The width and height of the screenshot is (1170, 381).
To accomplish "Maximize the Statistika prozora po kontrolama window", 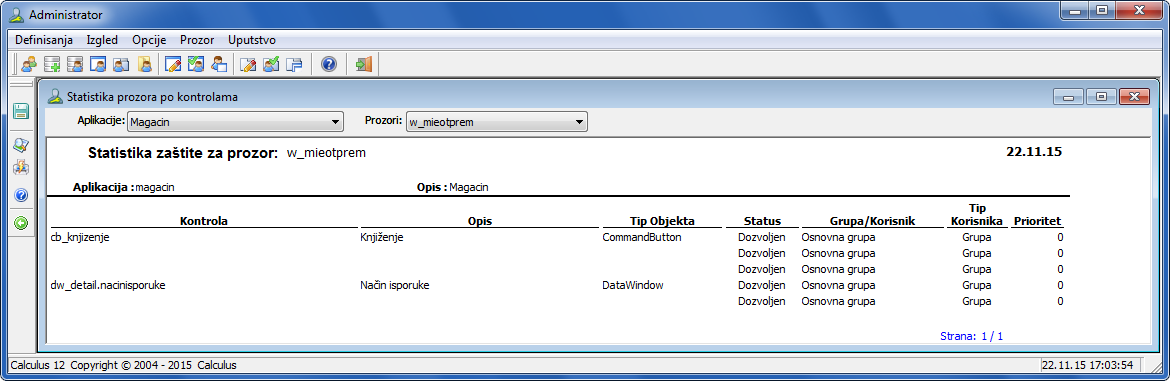I will coord(1101,96).
